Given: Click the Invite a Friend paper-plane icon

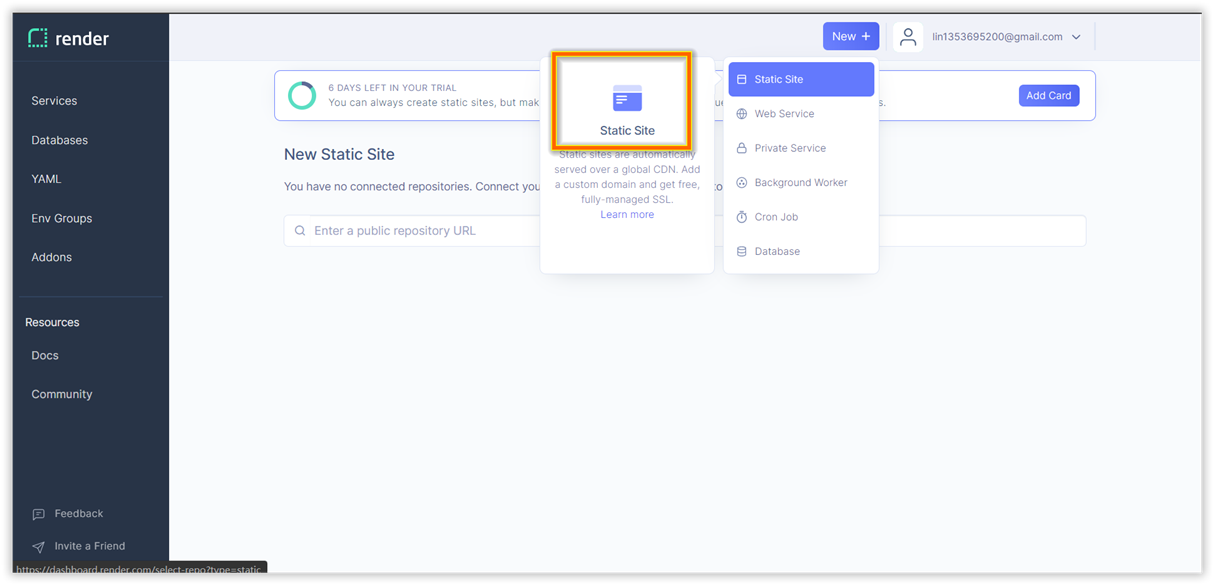Looking at the screenshot, I should tap(38, 547).
